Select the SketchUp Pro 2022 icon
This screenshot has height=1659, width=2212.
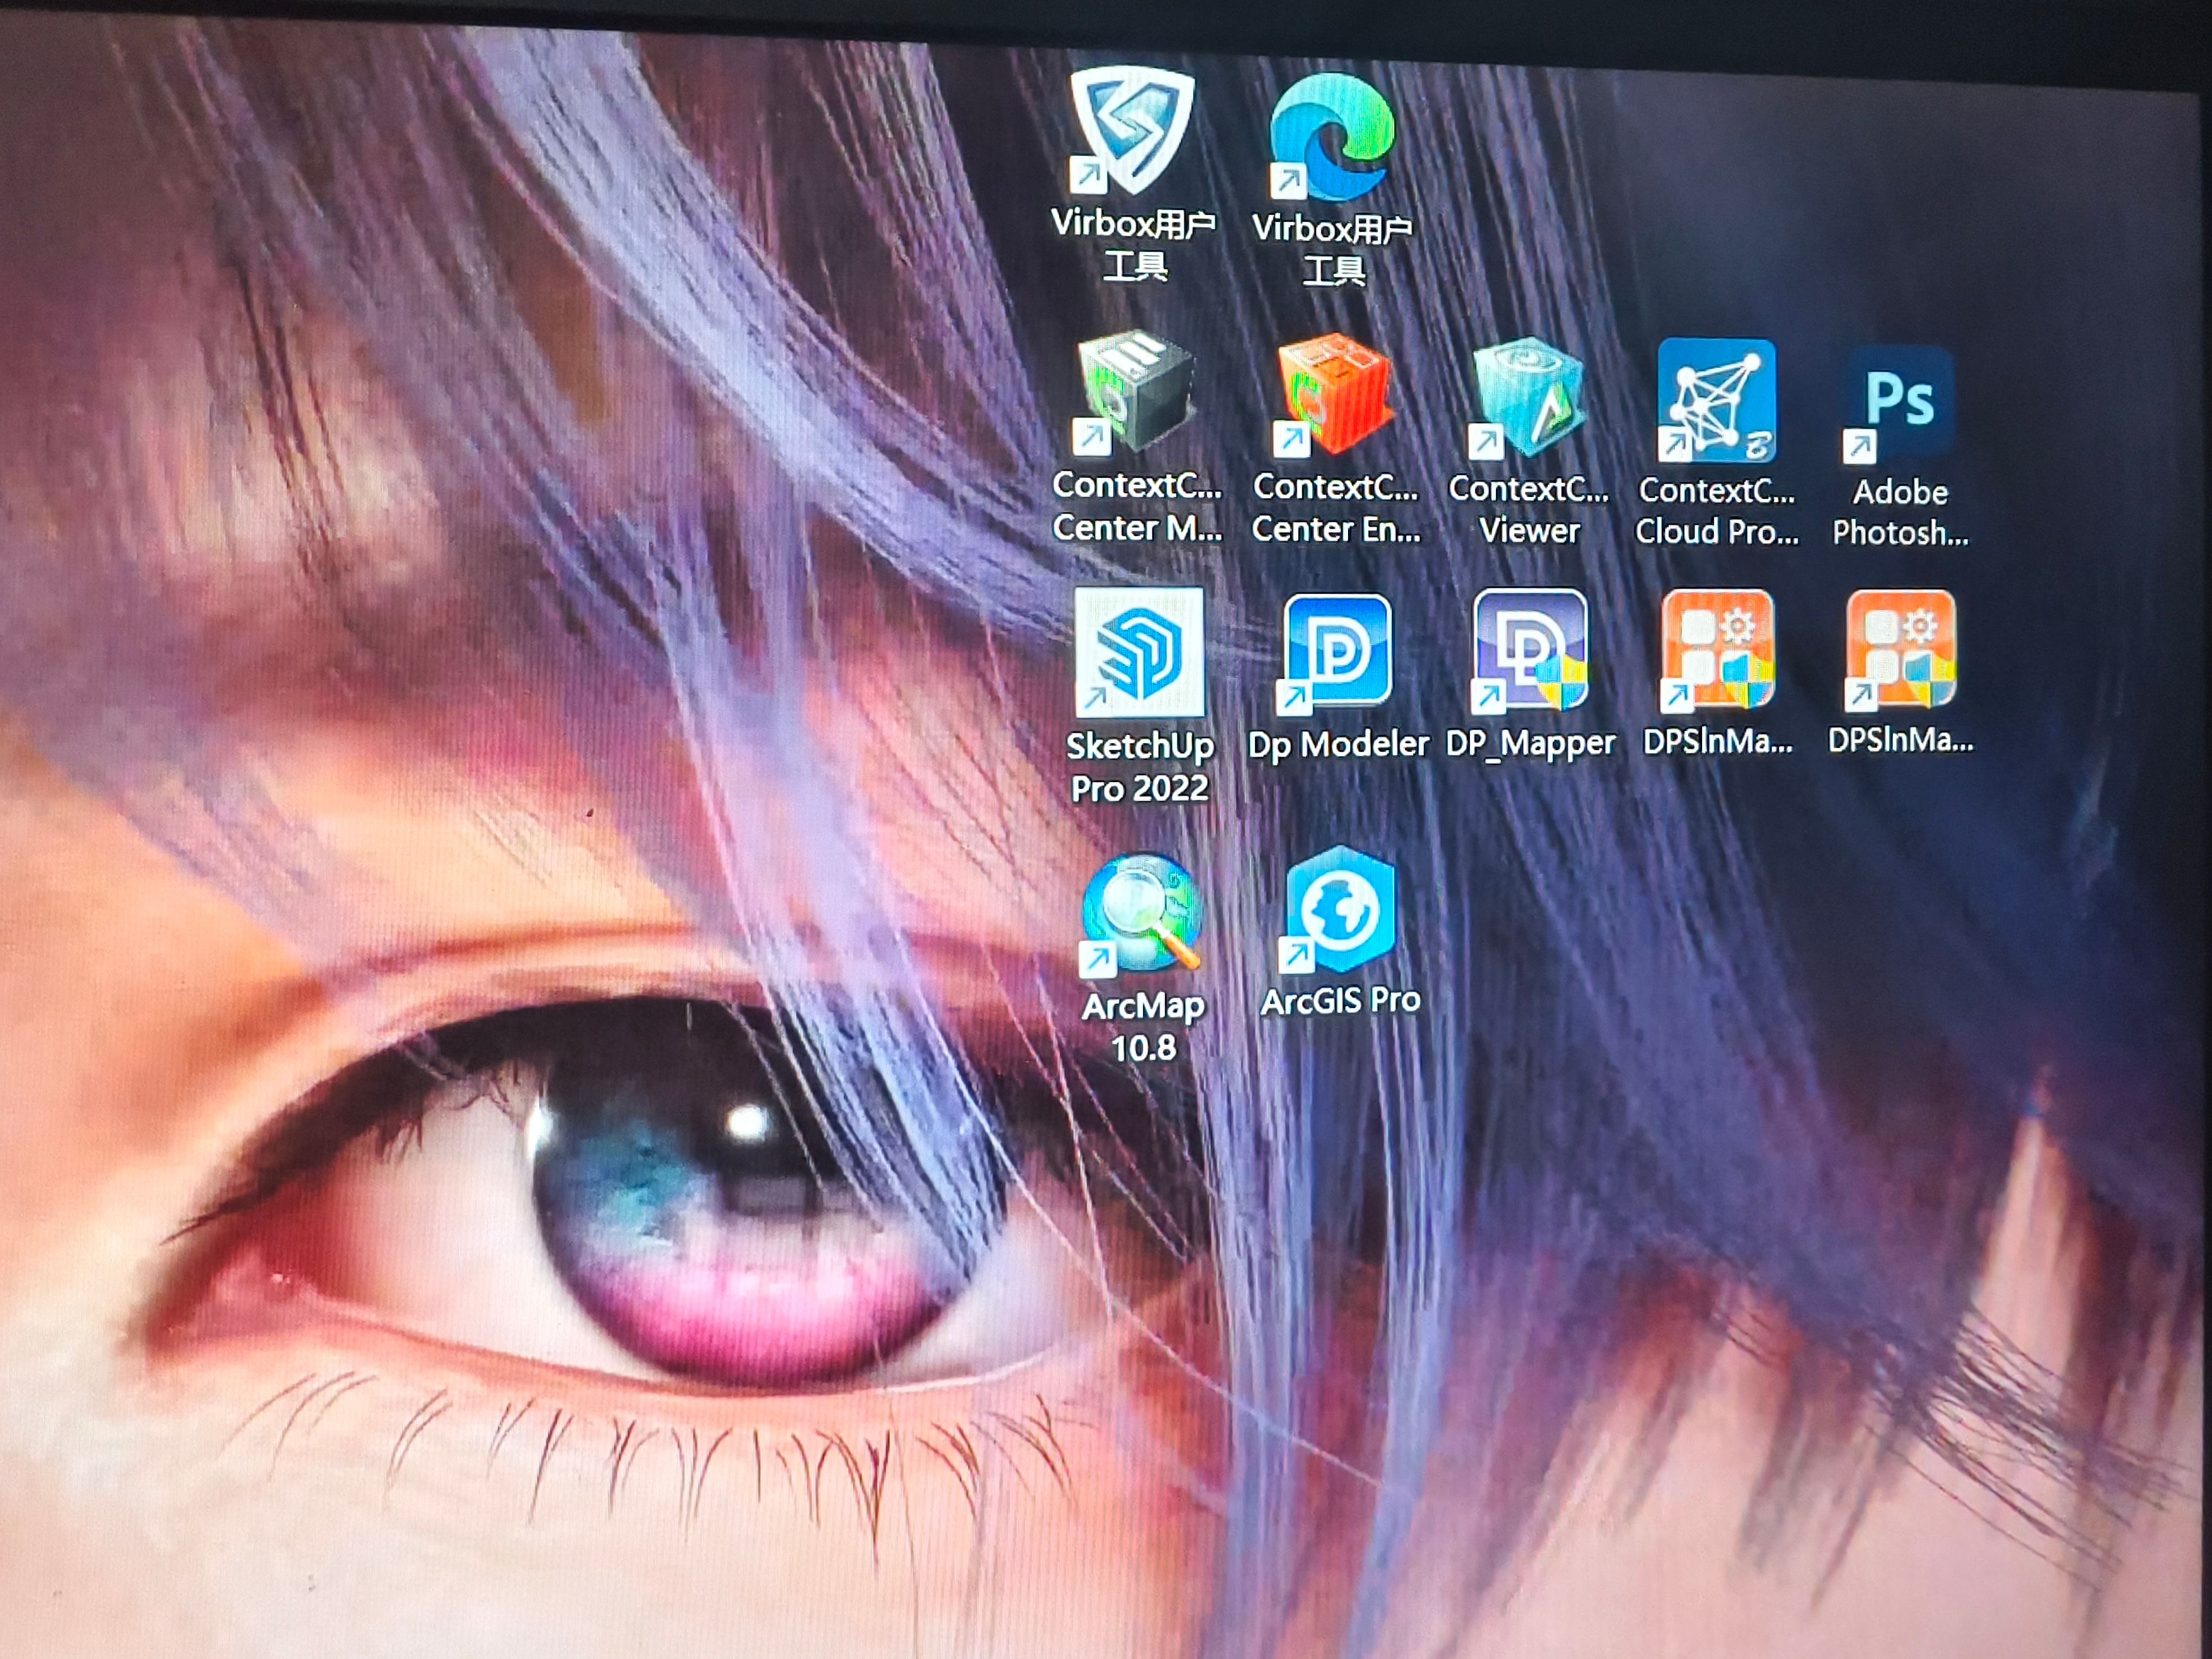click(1139, 652)
